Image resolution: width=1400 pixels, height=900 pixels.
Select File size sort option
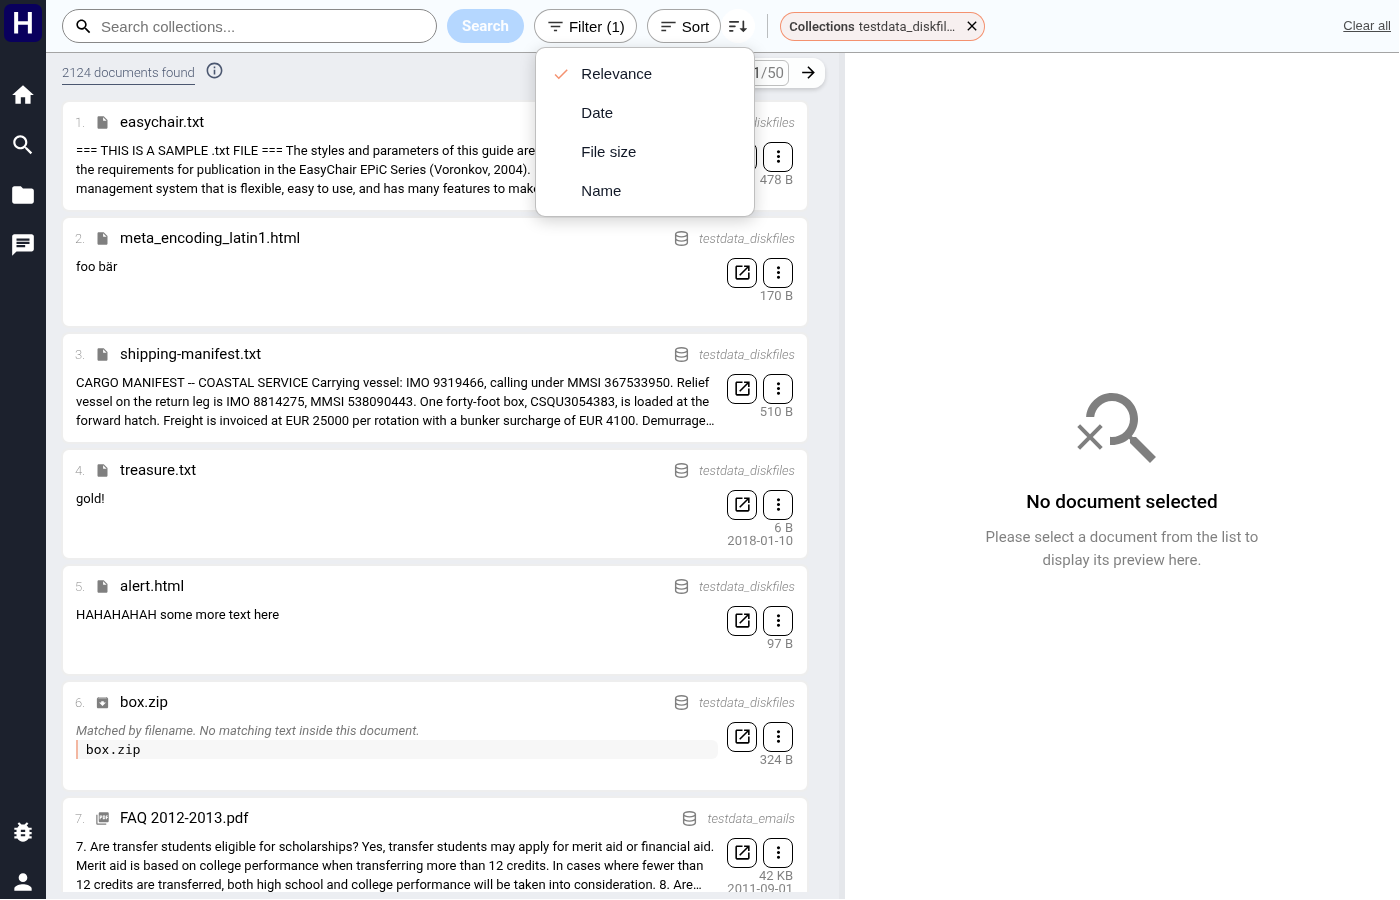645,152
